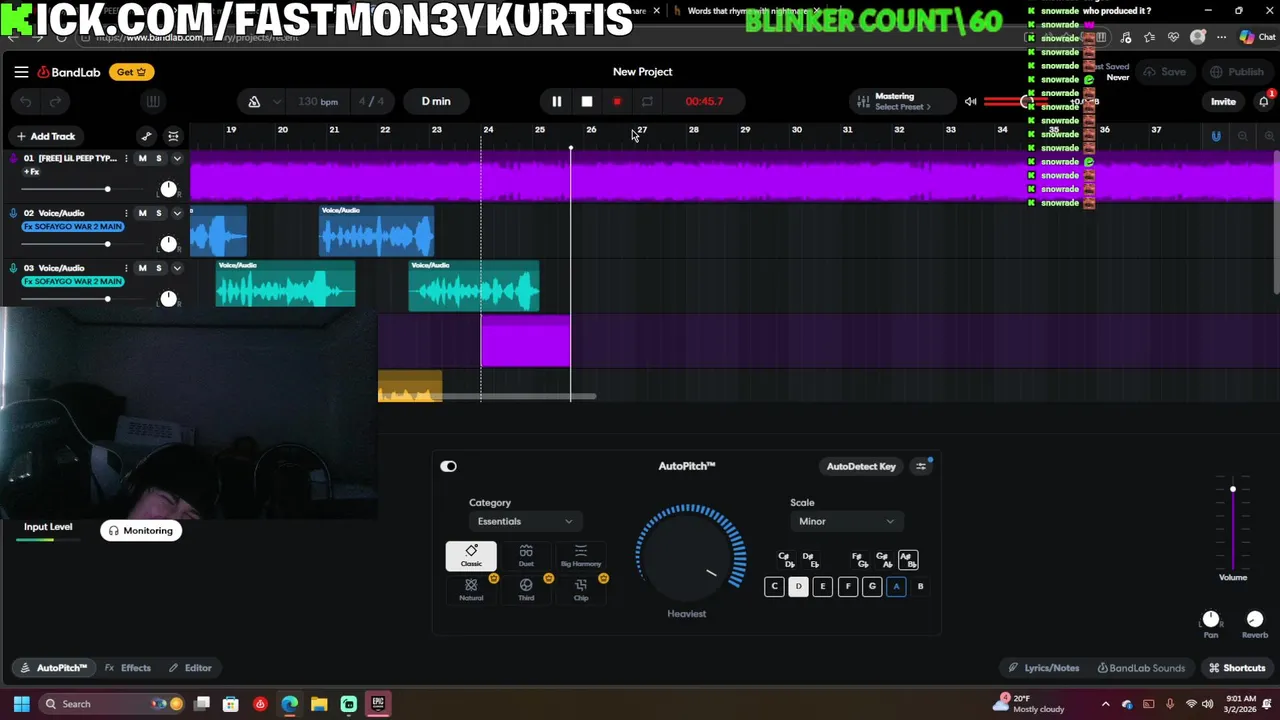1280x720 pixels.
Task: Toggle the metronome icon
Action: click(254, 101)
